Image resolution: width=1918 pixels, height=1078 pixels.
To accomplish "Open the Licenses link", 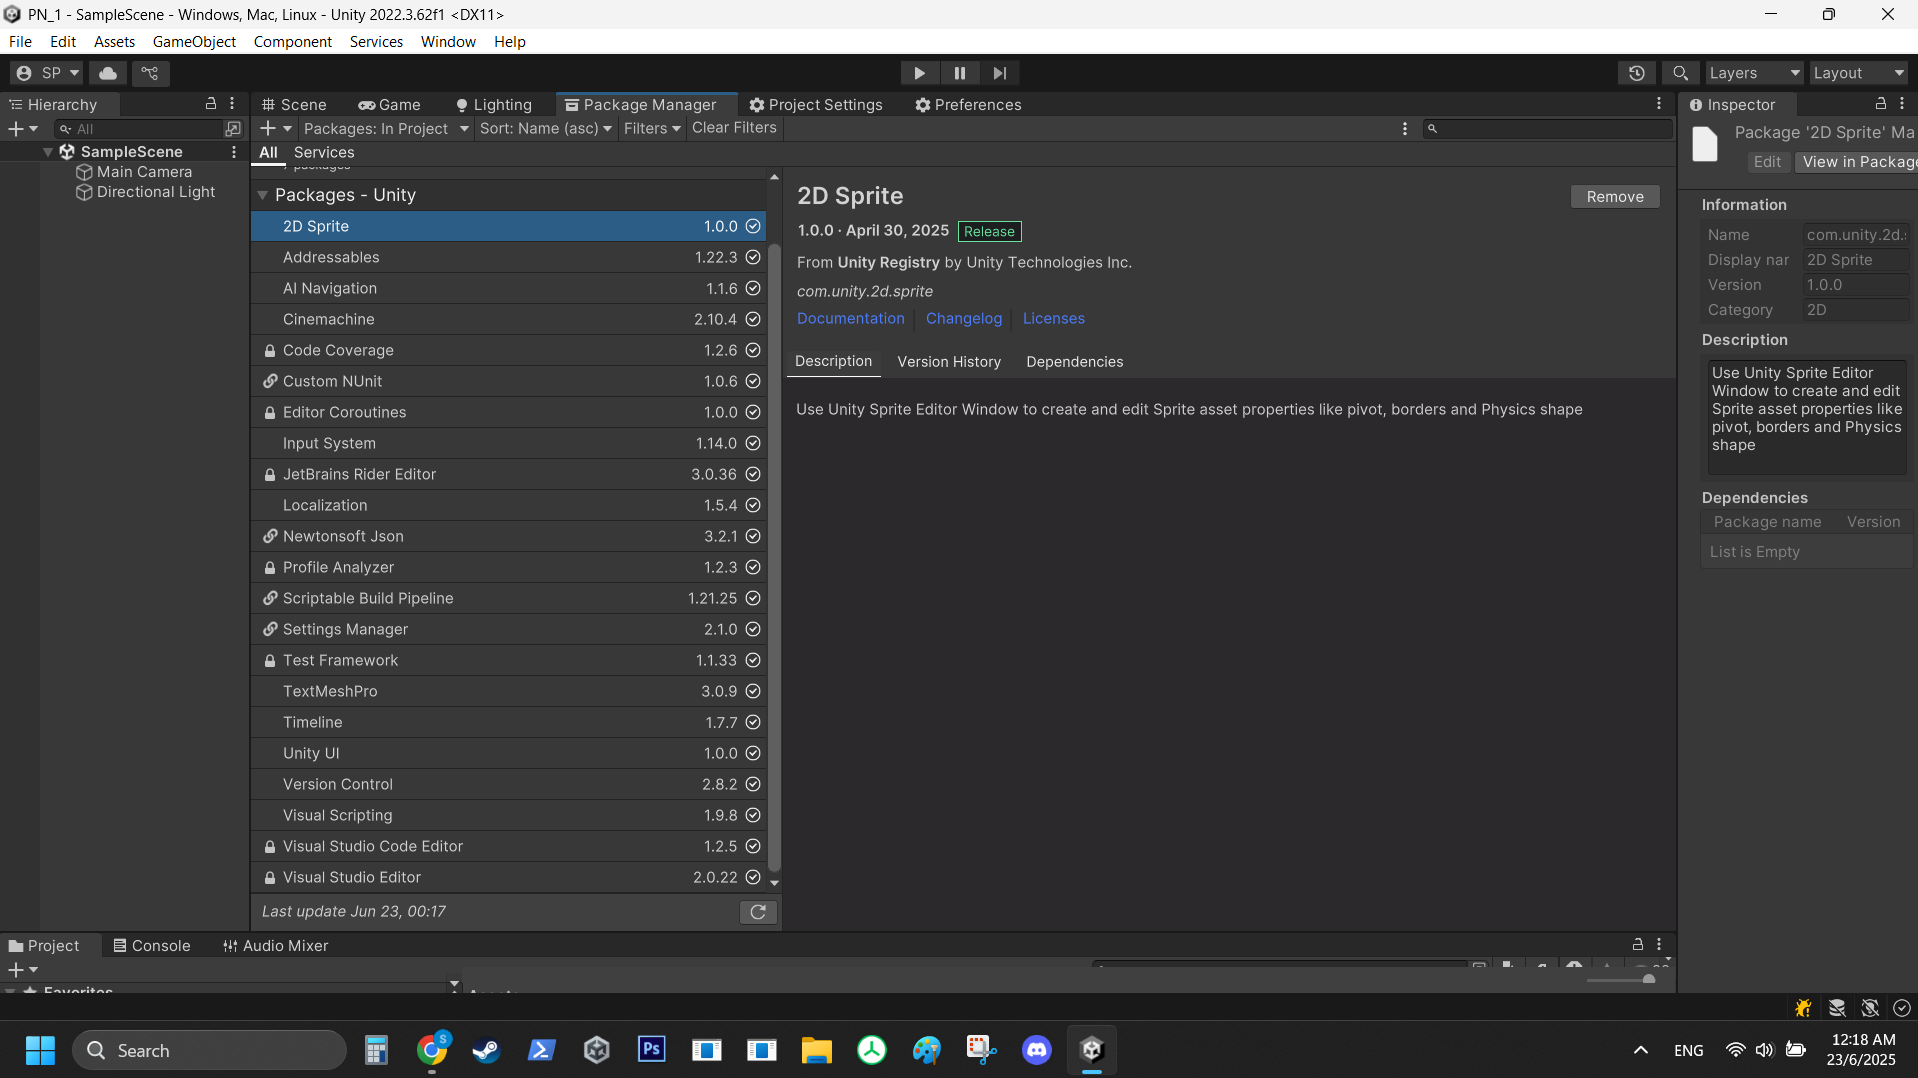I will tap(1054, 319).
